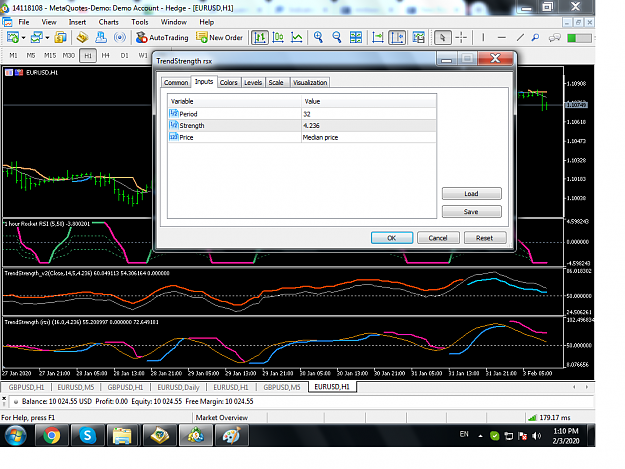This screenshot has height=469, width=625.
Task: Open the File menu
Action: coord(24,22)
